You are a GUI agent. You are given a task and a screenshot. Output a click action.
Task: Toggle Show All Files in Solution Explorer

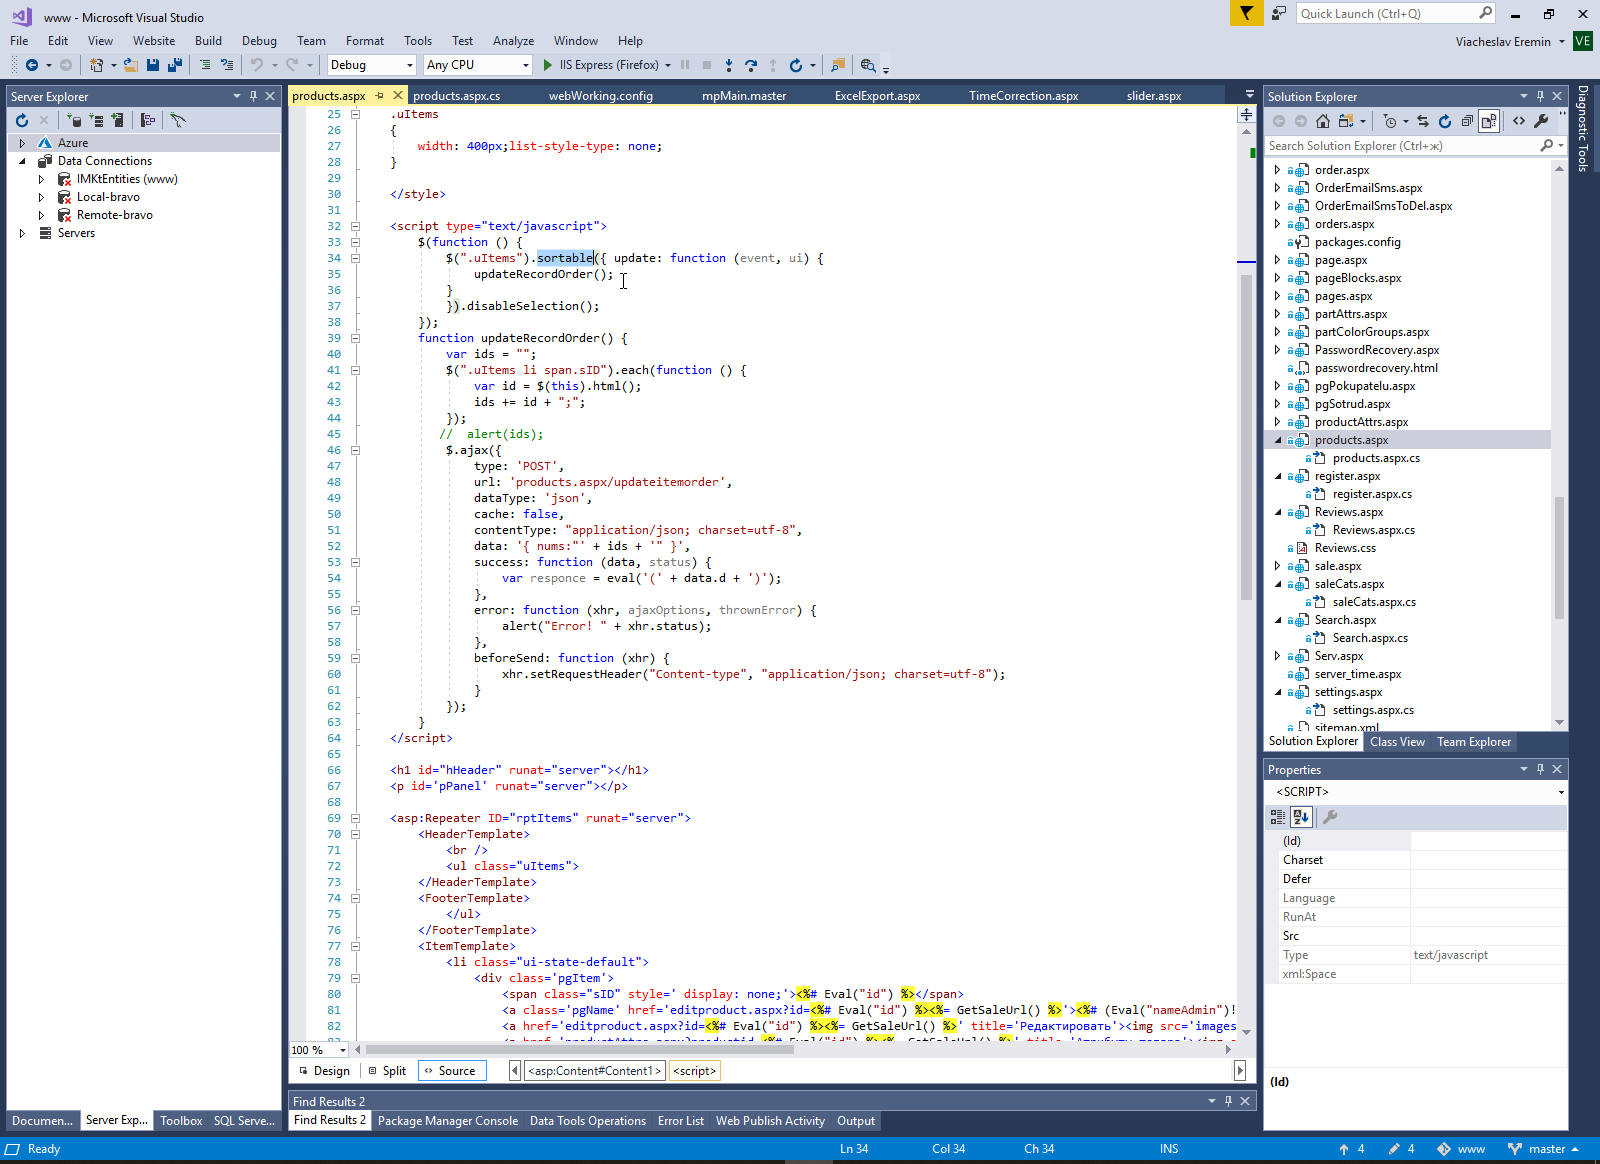tap(1489, 121)
